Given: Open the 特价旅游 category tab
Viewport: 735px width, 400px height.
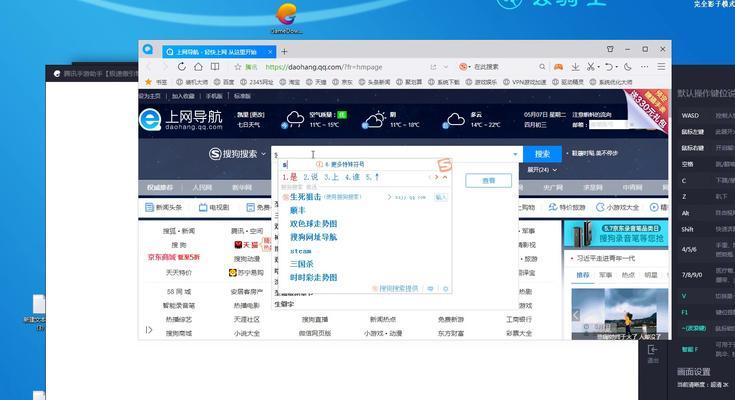Looking at the screenshot, I should click(567, 207).
